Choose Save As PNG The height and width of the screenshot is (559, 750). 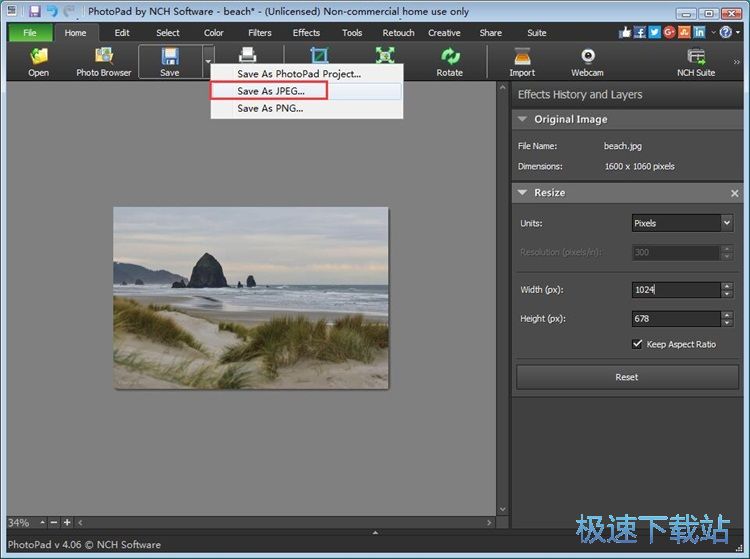[x=307, y=108]
